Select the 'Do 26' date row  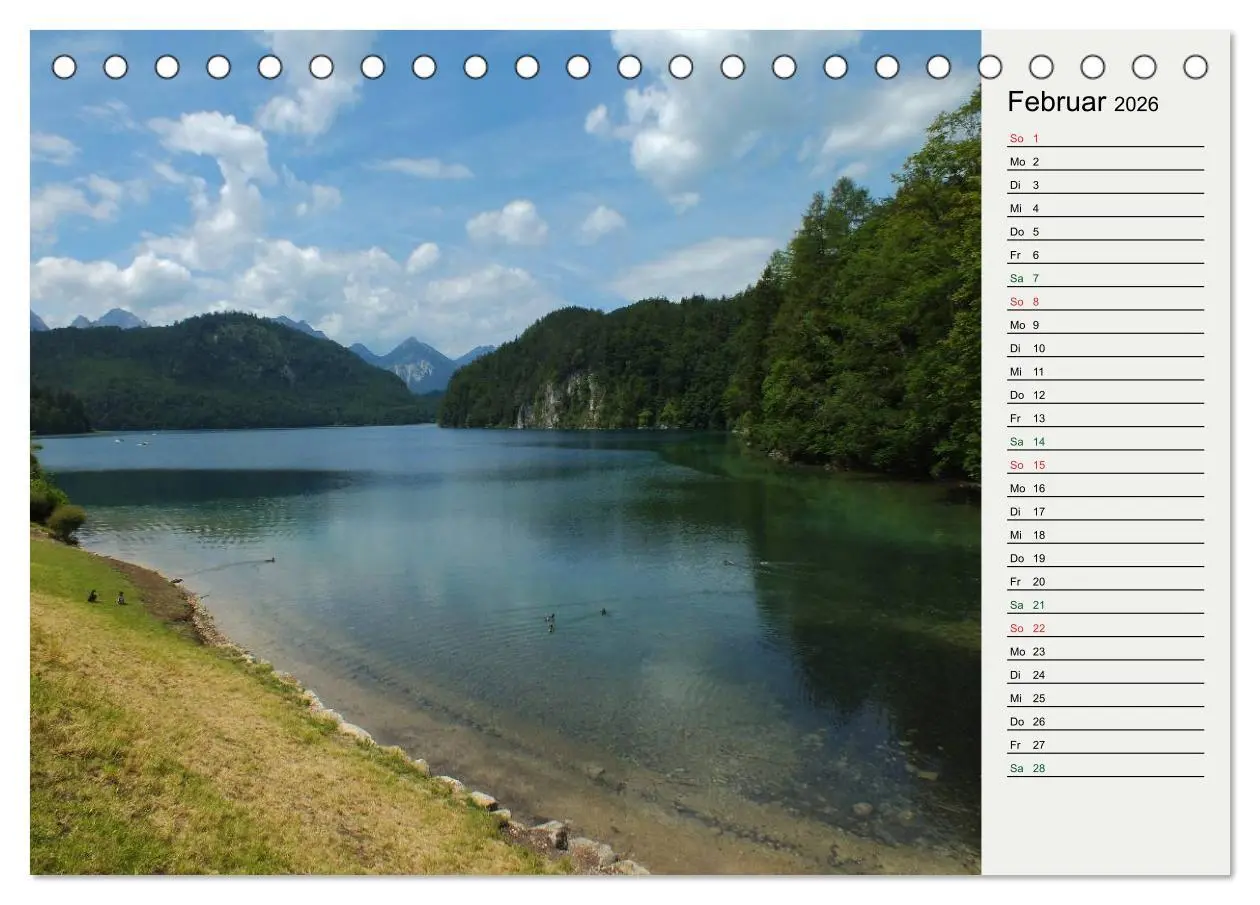click(x=1105, y=721)
